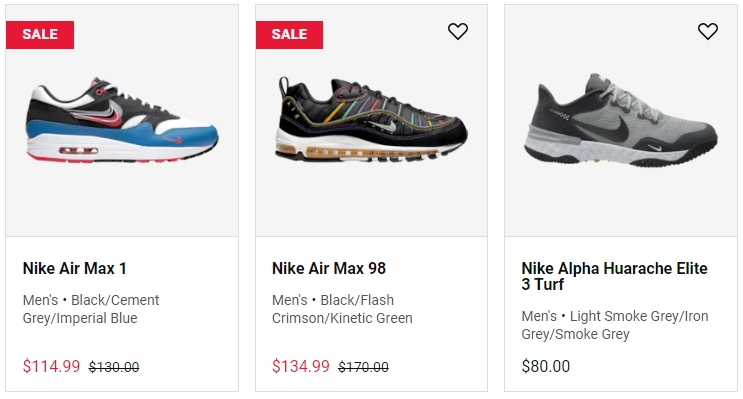Select the Black/Flash Crimson/Kinetic Green description
The width and height of the screenshot is (743, 399).
pyautogui.click(x=342, y=309)
